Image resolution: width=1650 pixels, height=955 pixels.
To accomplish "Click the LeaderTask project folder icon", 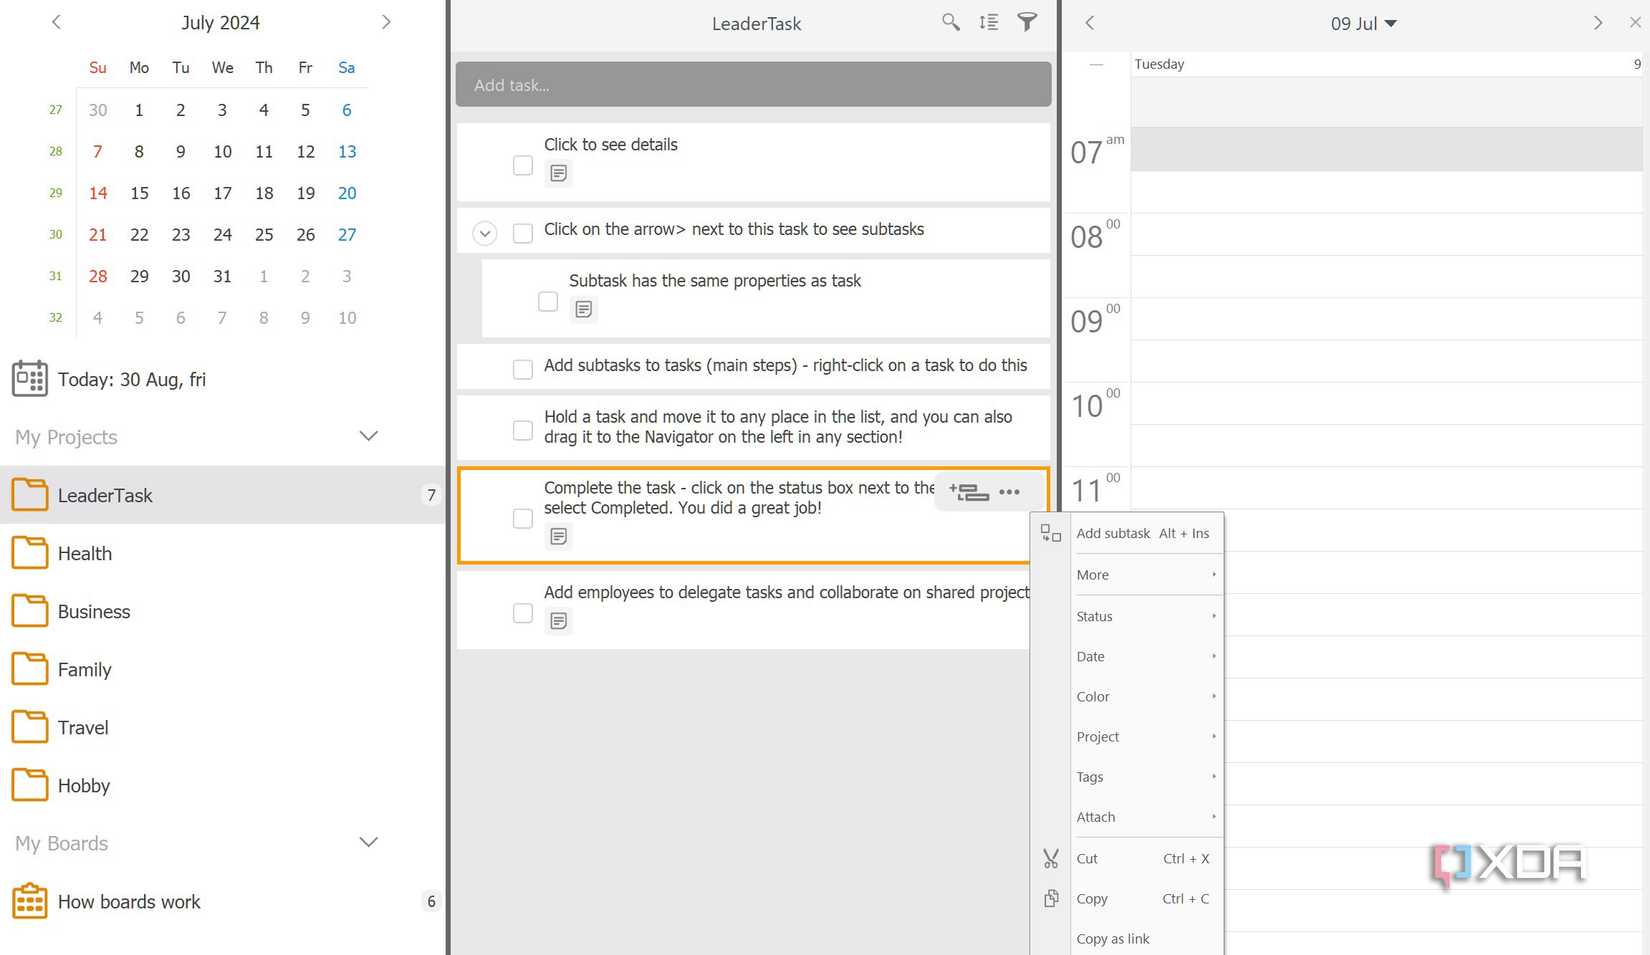I will click(x=29, y=495).
